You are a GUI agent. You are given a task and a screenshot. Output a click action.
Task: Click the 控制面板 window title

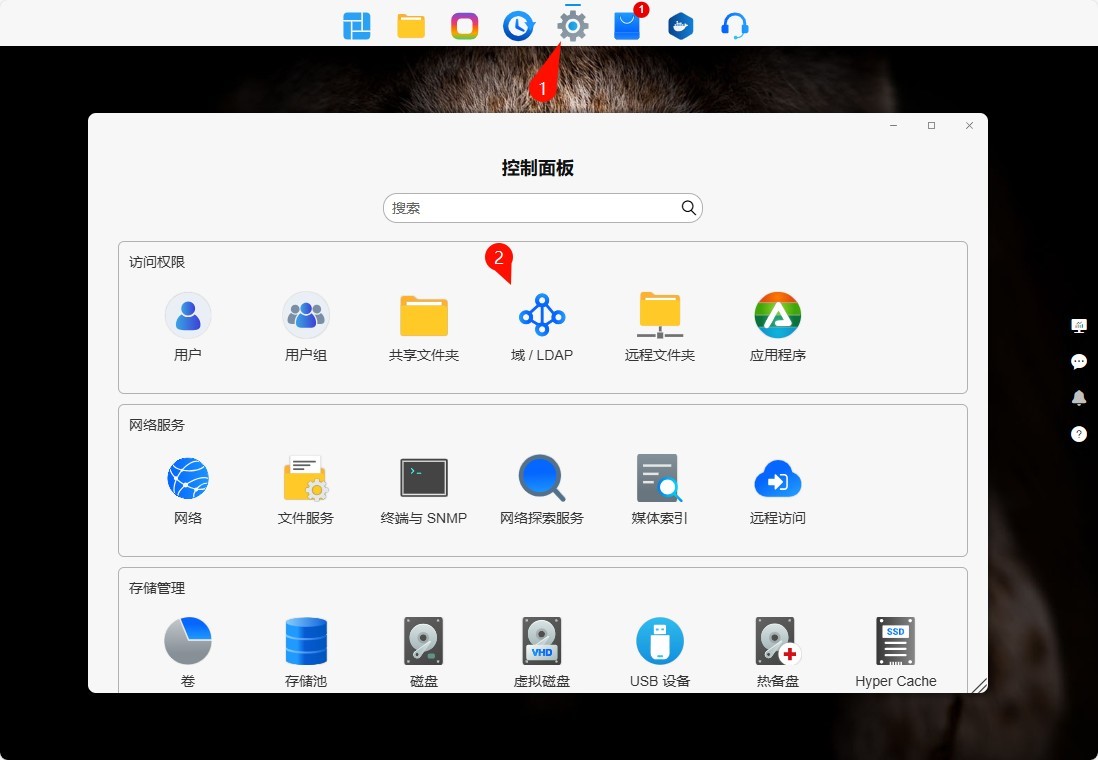[x=538, y=168]
